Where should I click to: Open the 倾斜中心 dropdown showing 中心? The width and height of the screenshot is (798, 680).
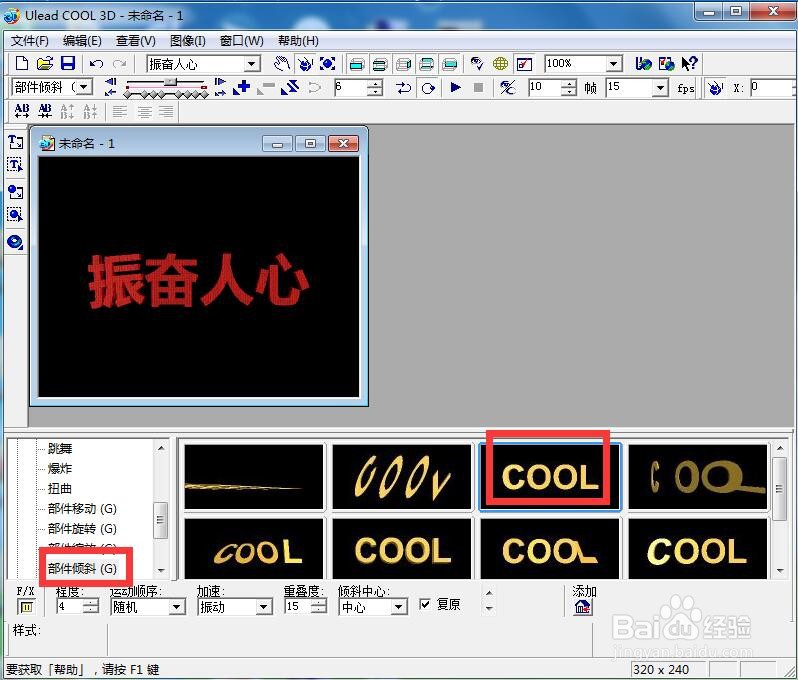point(398,607)
